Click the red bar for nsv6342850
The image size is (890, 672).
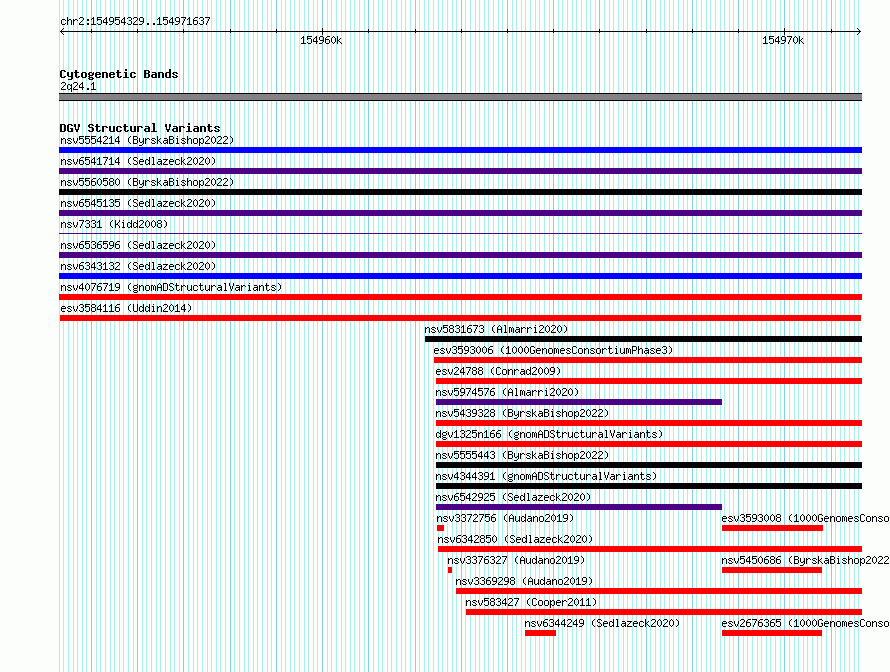pos(650,549)
